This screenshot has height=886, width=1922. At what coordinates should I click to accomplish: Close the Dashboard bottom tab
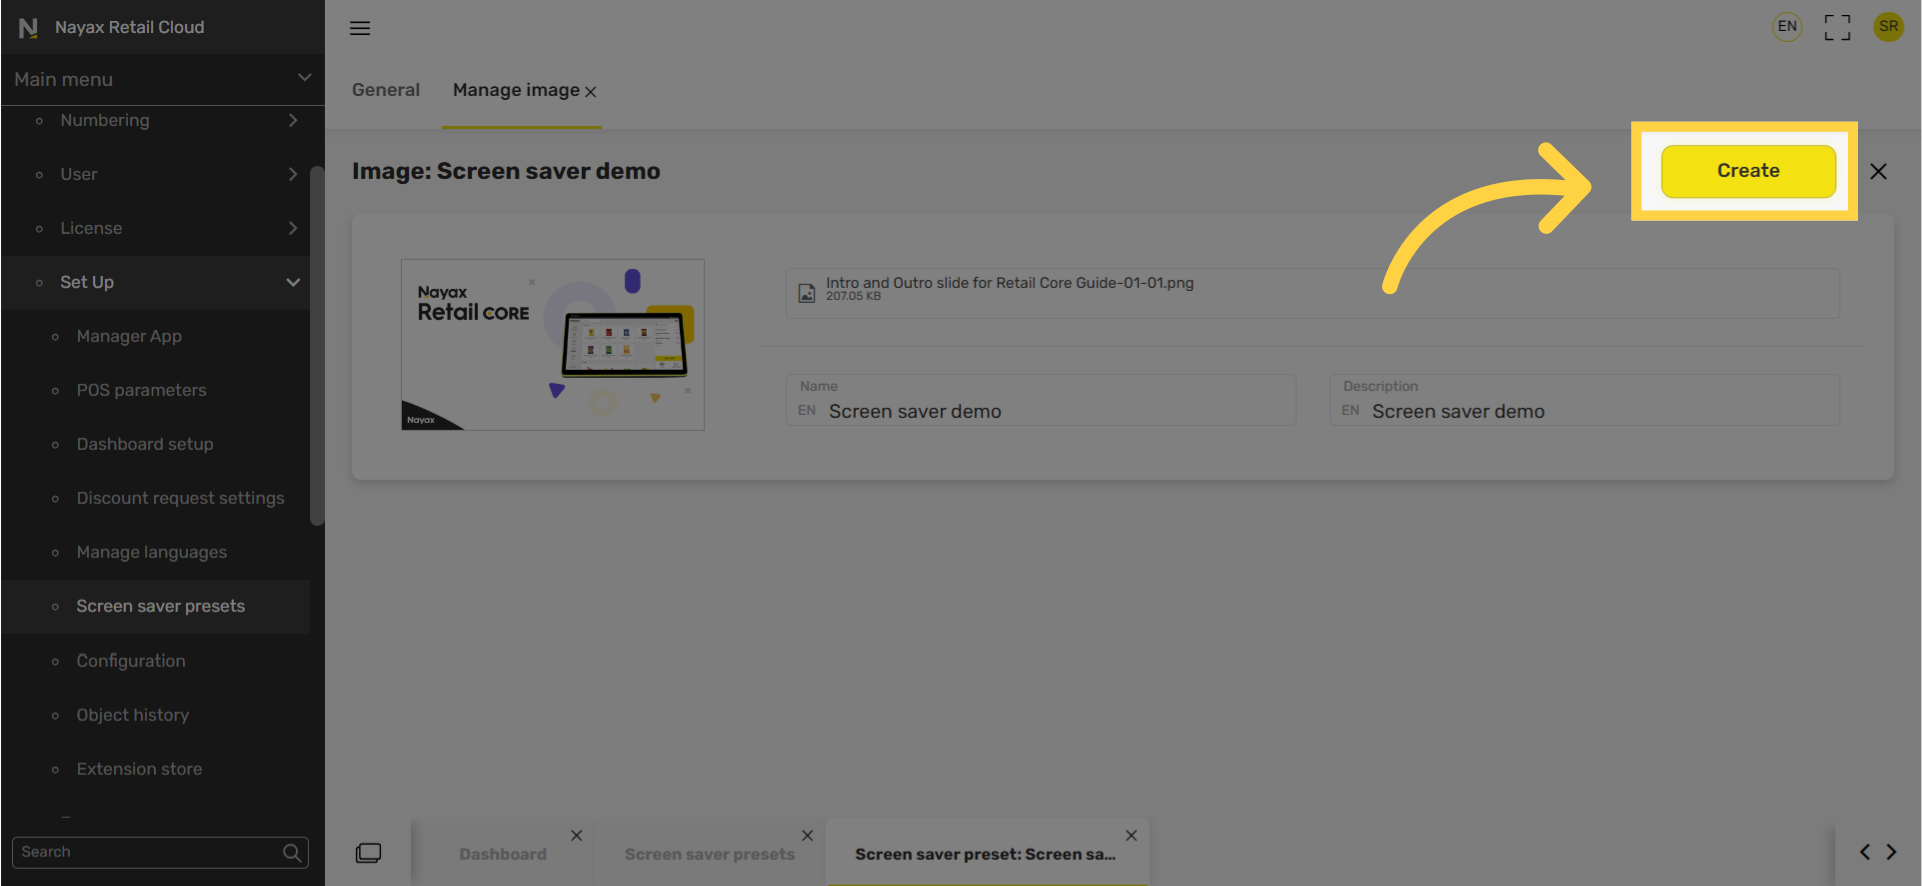click(577, 836)
